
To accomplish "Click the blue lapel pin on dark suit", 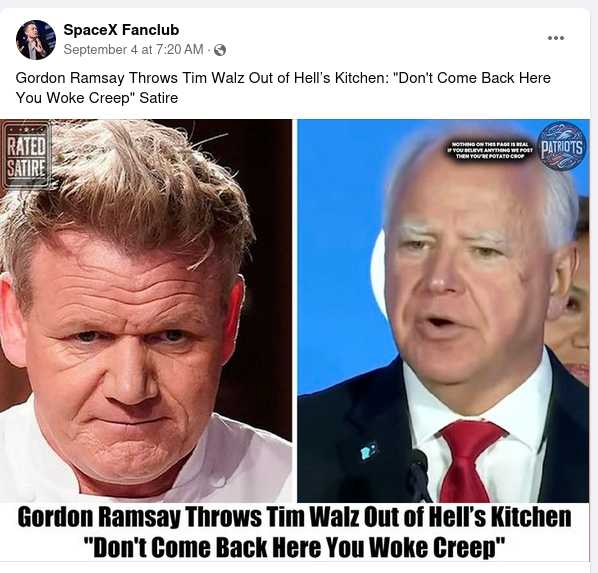I will pyautogui.click(x=369, y=451).
